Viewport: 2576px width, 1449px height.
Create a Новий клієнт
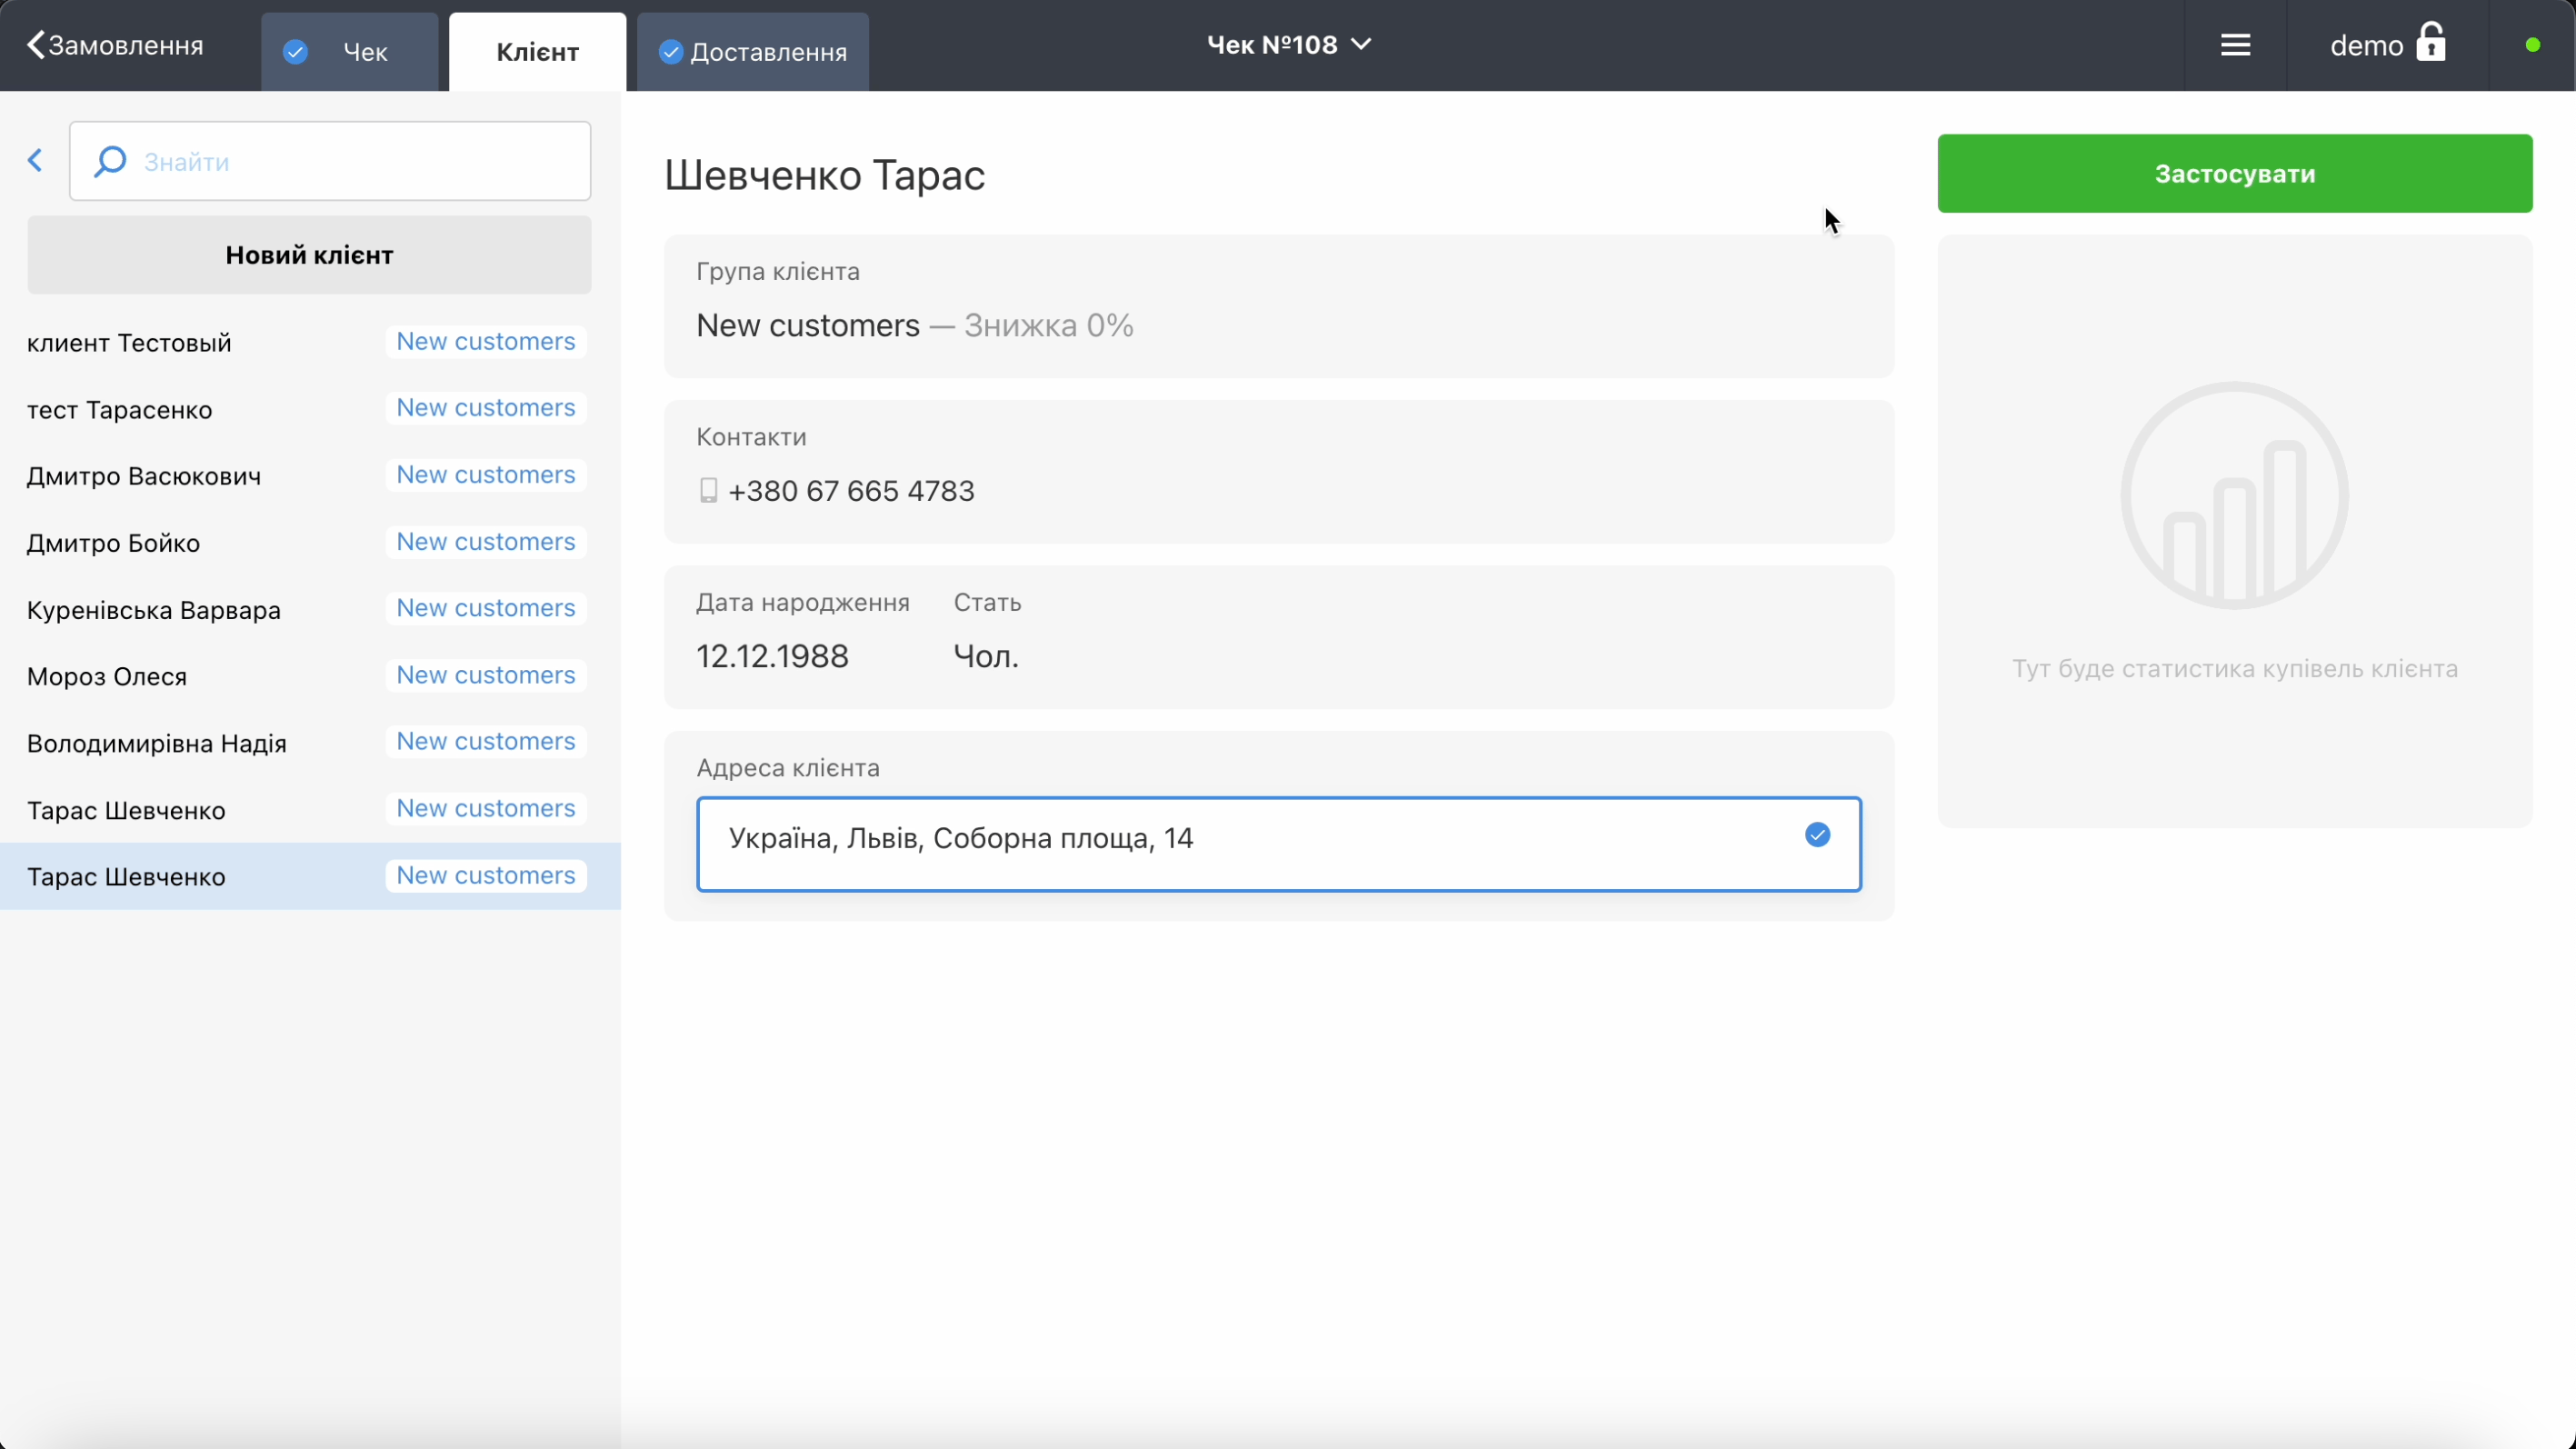pyautogui.click(x=309, y=255)
